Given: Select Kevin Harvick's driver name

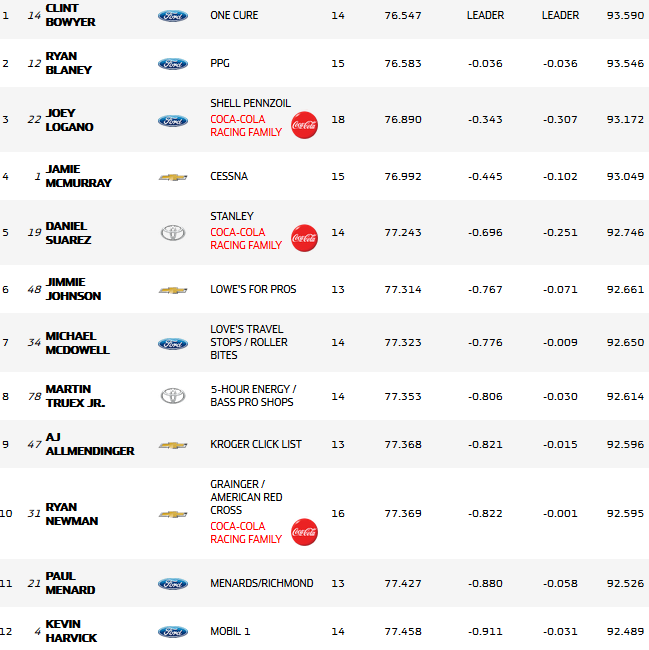Looking at the screenshot, I should [72, 631].
